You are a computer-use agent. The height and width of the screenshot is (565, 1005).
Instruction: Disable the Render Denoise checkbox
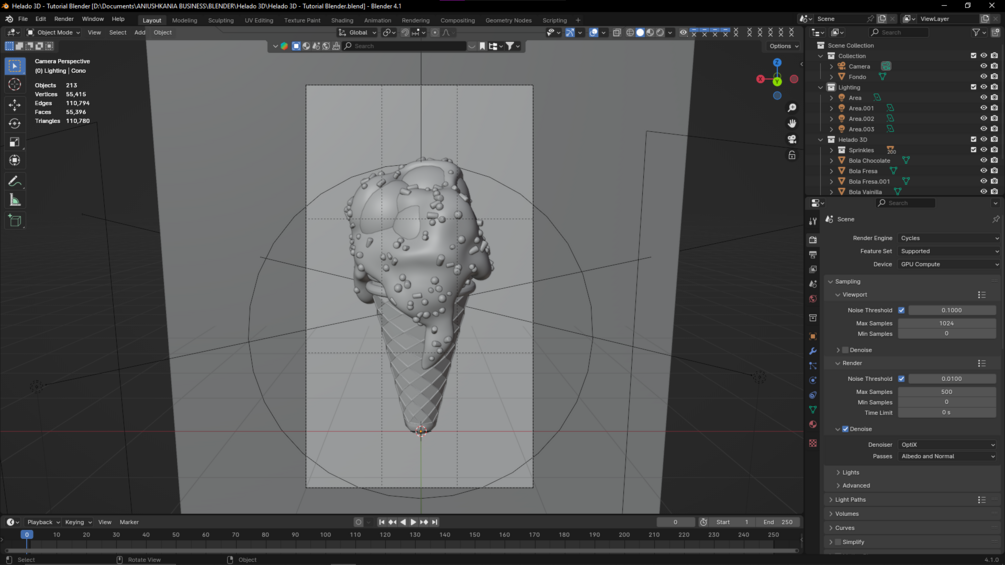coord(845,429)
